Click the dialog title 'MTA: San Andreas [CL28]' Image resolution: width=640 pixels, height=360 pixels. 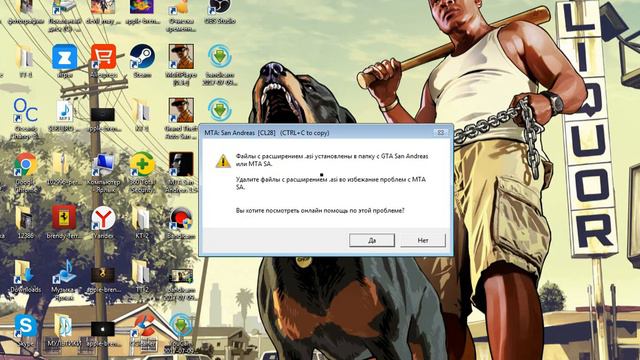click(x=240, y=133)
